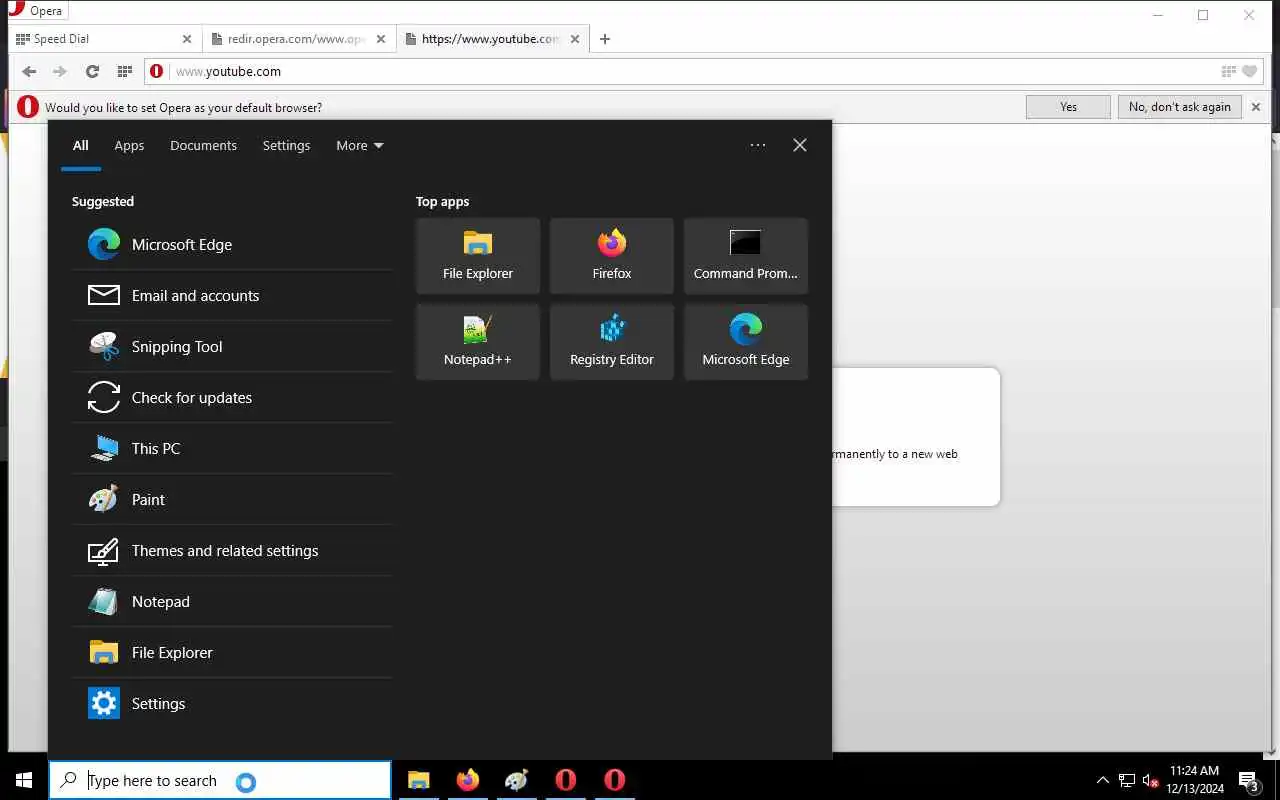This screenshot has width=1280, height=800.
Task: Close the Windows search panel
Action: 800,145
